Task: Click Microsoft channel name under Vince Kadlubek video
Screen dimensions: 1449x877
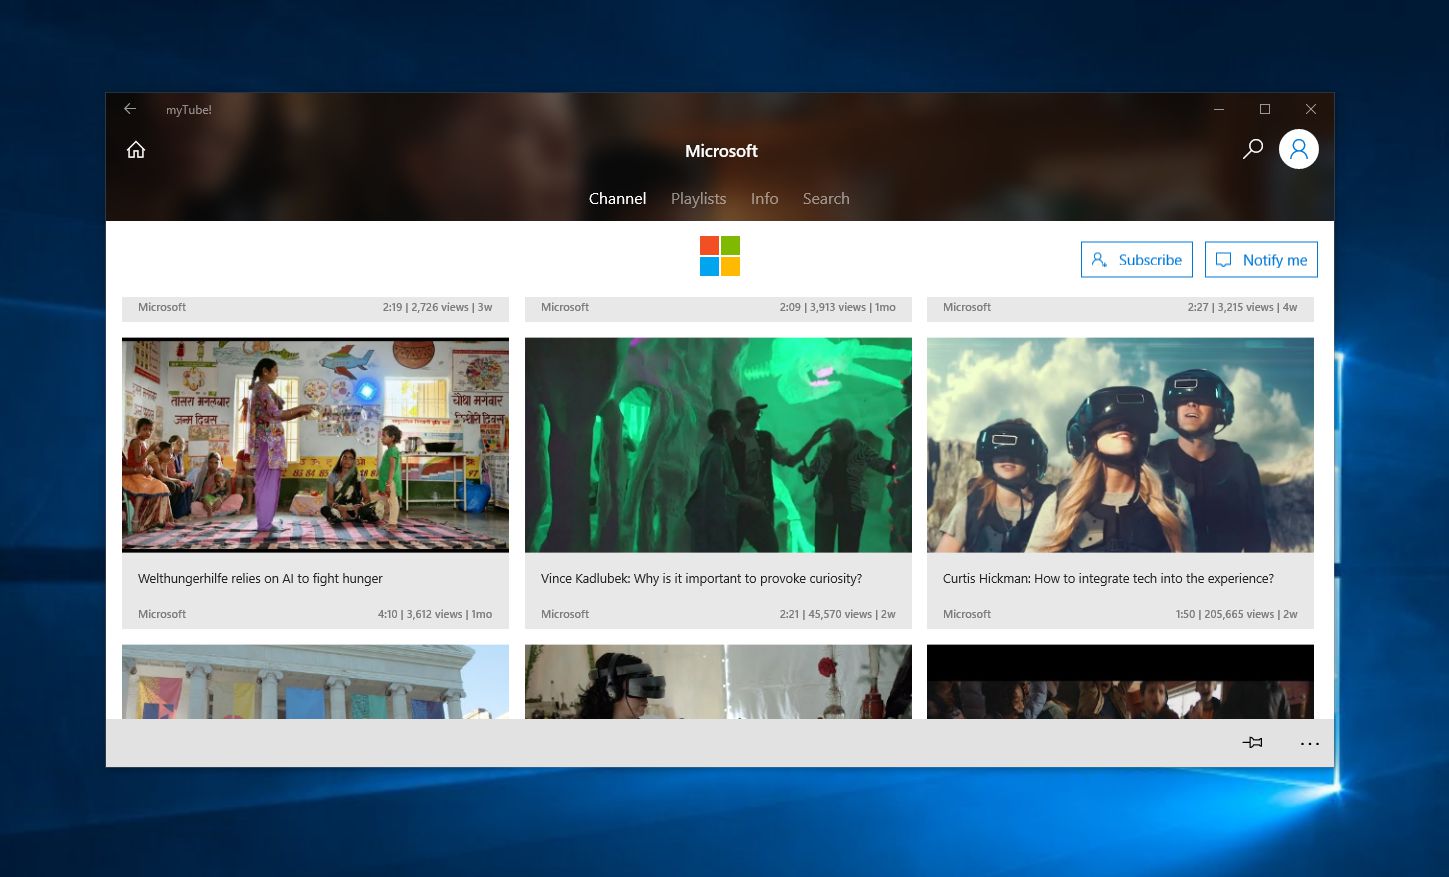Action: [565, 614]
